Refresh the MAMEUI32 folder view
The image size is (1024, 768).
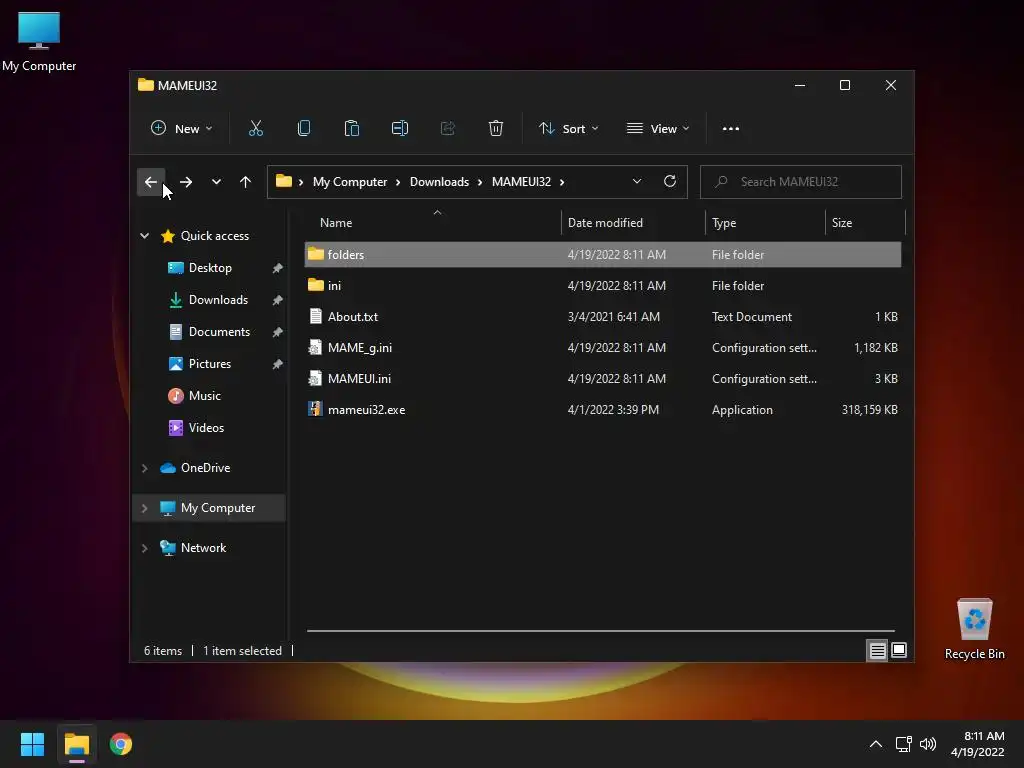coord(669,182)
